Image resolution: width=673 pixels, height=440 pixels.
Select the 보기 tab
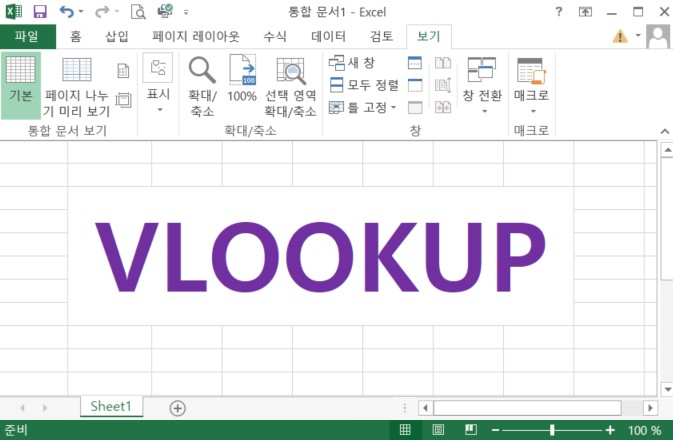click(428, 36)
